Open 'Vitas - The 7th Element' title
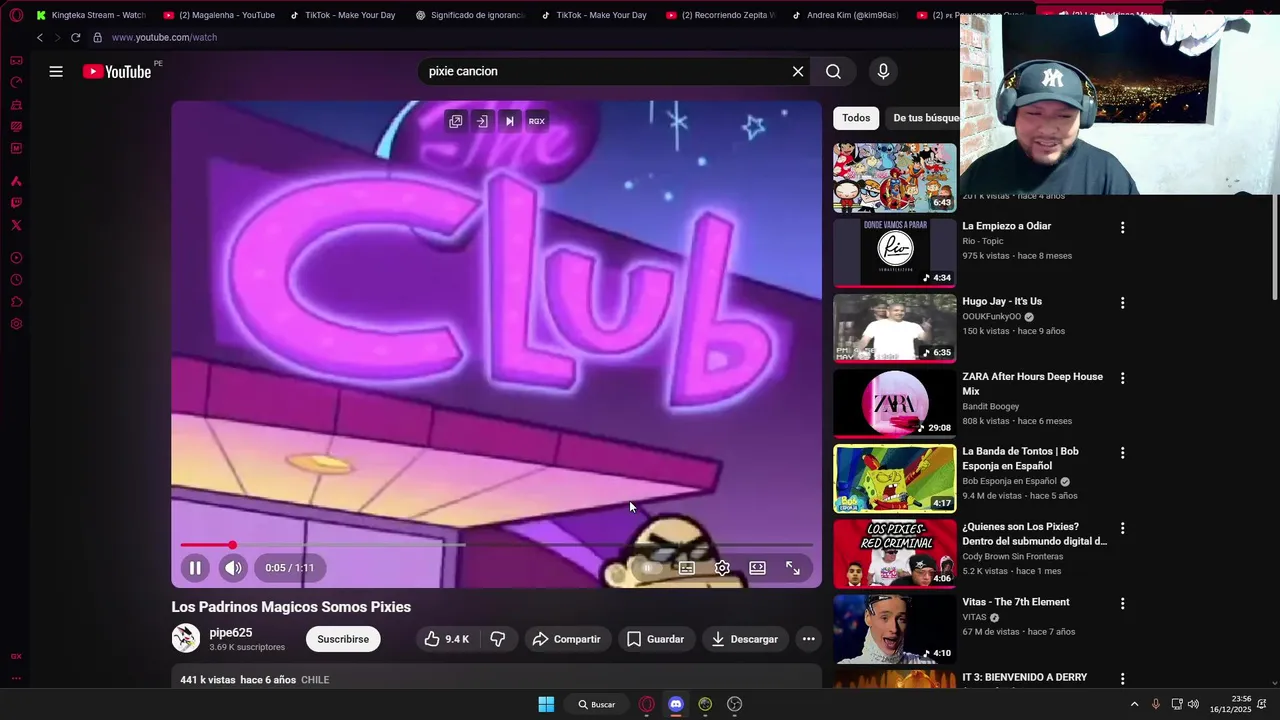 (x=1016, y=602)
